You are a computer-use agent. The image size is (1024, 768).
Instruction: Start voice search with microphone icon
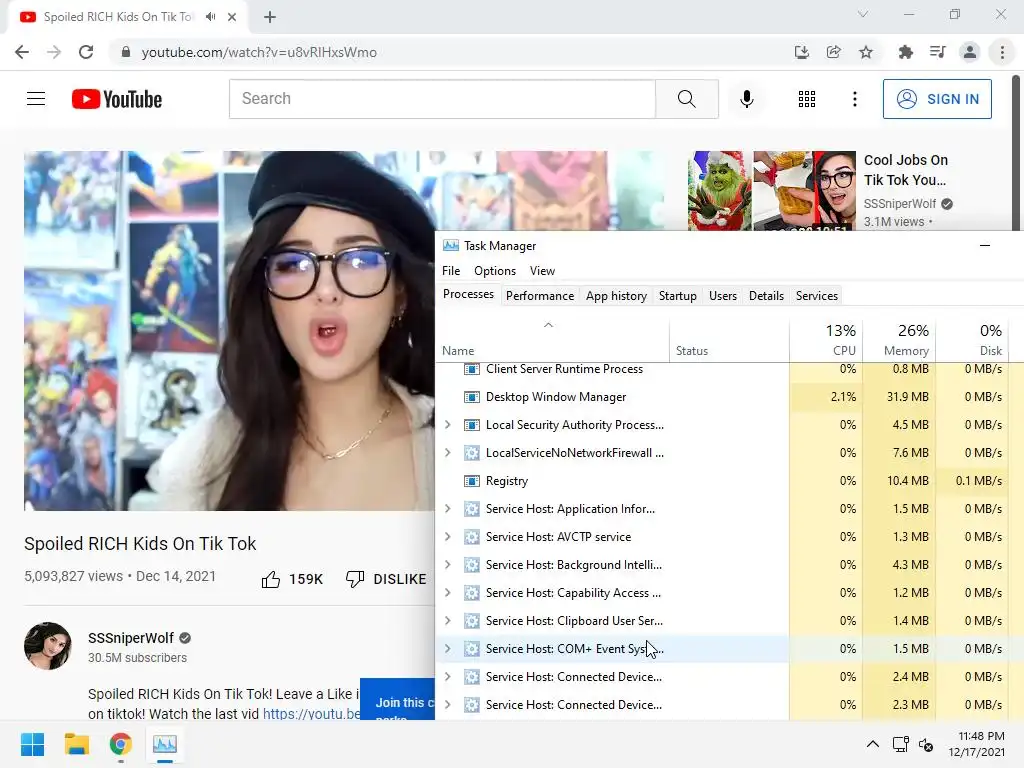click(x=746, y=99)
